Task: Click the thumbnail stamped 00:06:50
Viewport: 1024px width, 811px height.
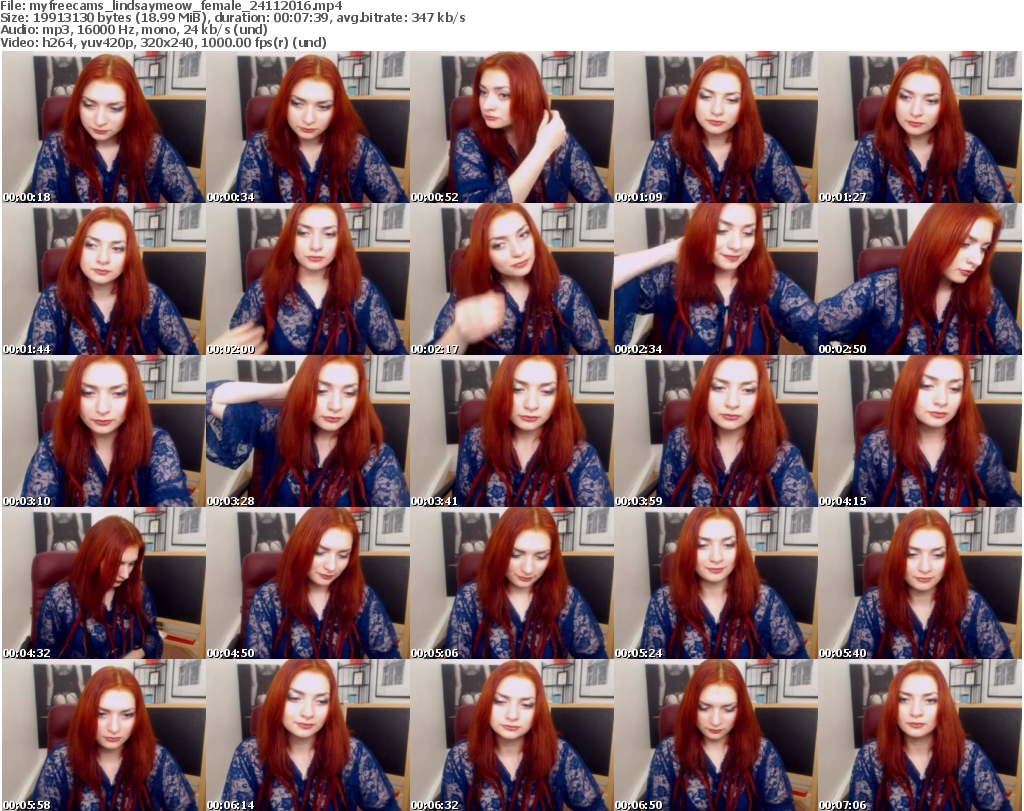Action: [x=715, y=735]
